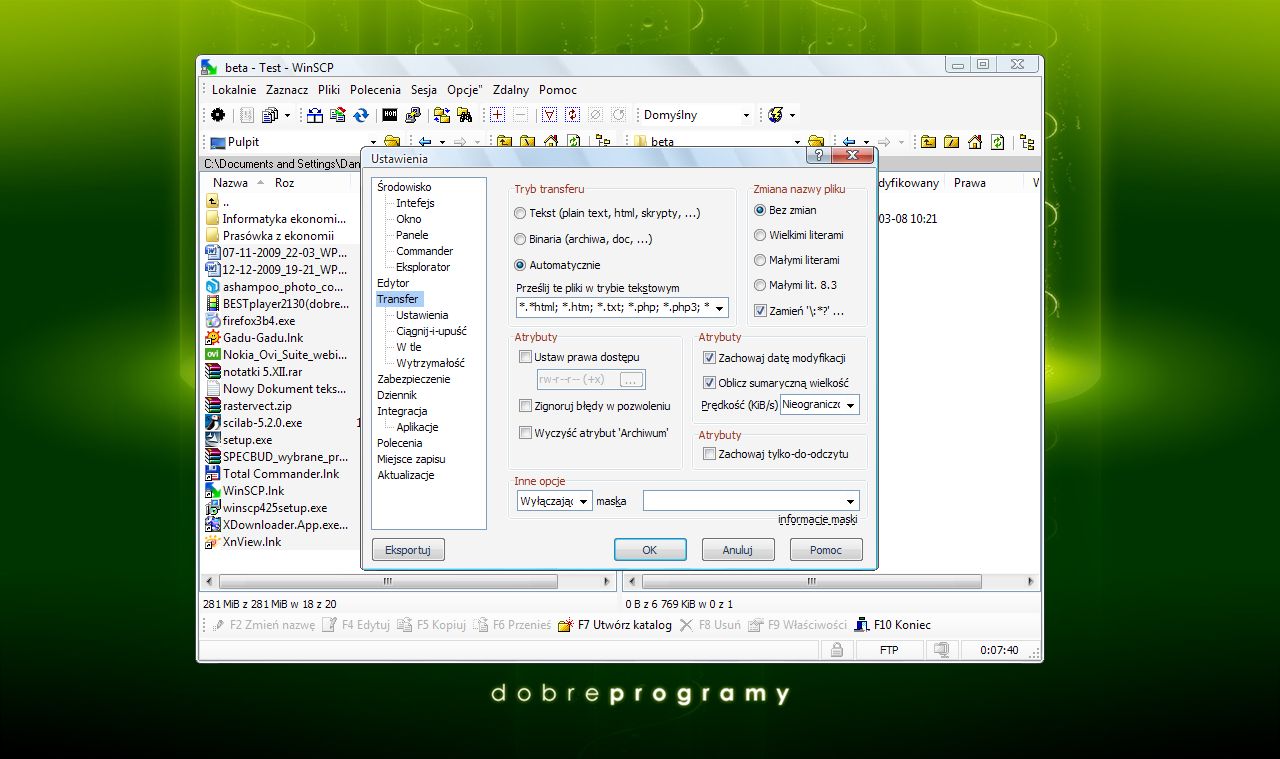Click remote panel Home Directory icon

974,142
